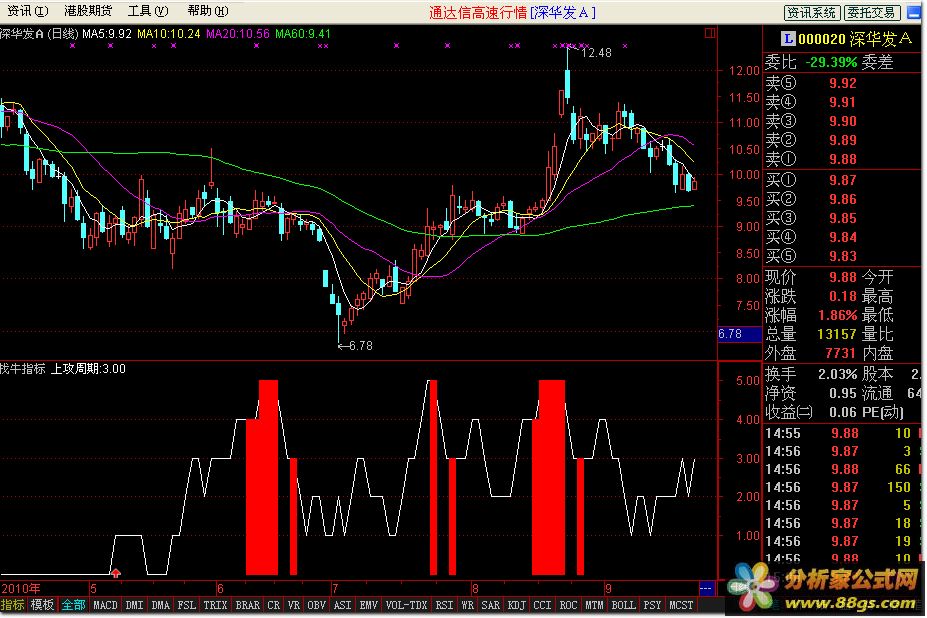
Task: Switch to RSI indicator
Action: point(444,605)
